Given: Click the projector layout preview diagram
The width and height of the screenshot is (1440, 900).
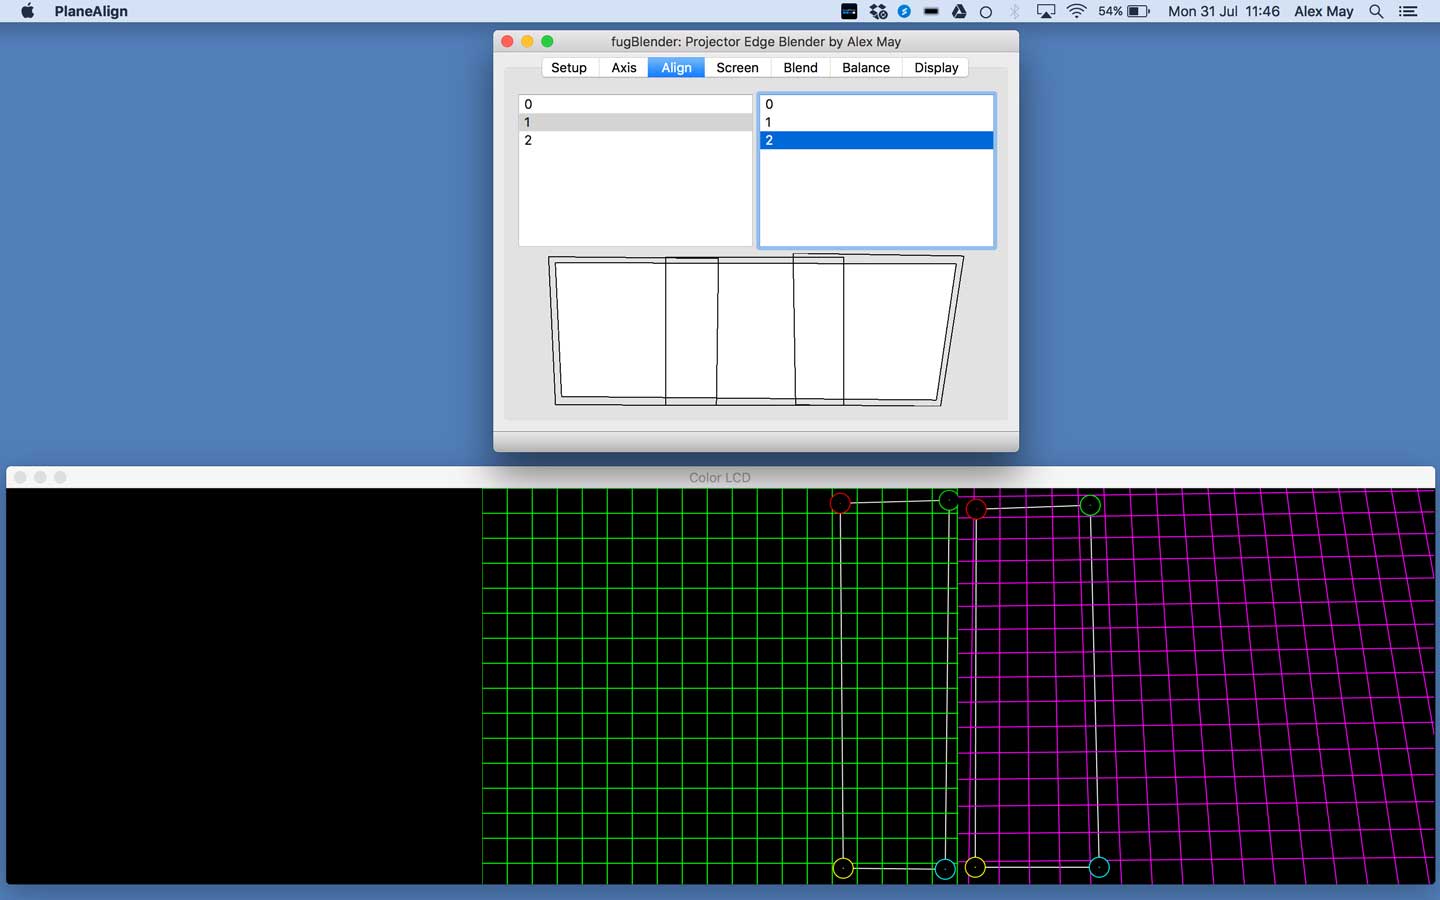Looking at the screenshot, I should click(x=755, y=331).
